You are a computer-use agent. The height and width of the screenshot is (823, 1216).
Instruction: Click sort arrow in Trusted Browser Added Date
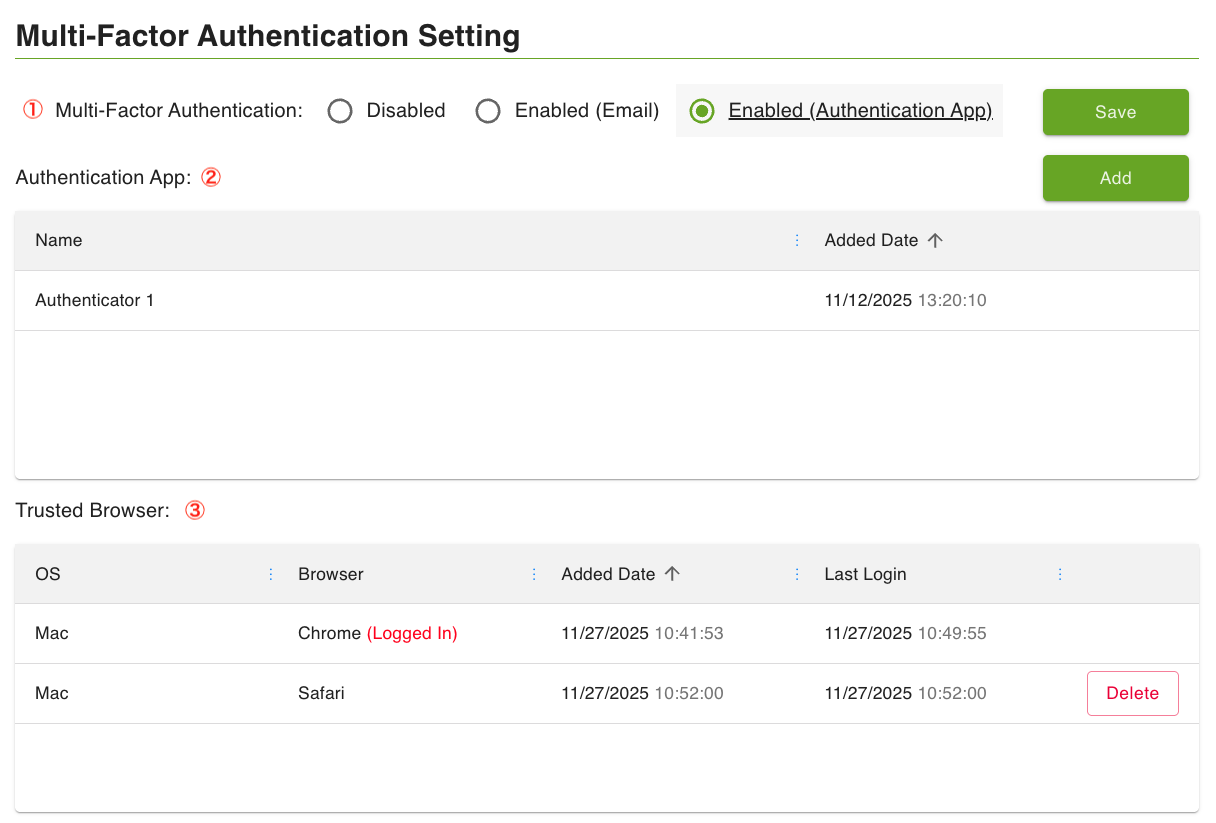tap(672, 574)
